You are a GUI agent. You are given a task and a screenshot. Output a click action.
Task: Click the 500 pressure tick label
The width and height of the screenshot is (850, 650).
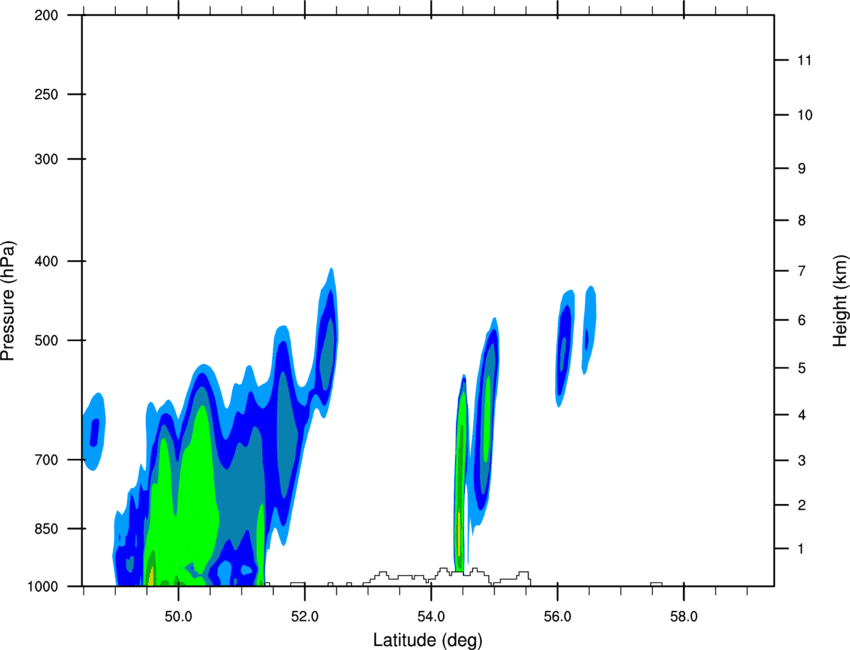(x=46, y=340)
